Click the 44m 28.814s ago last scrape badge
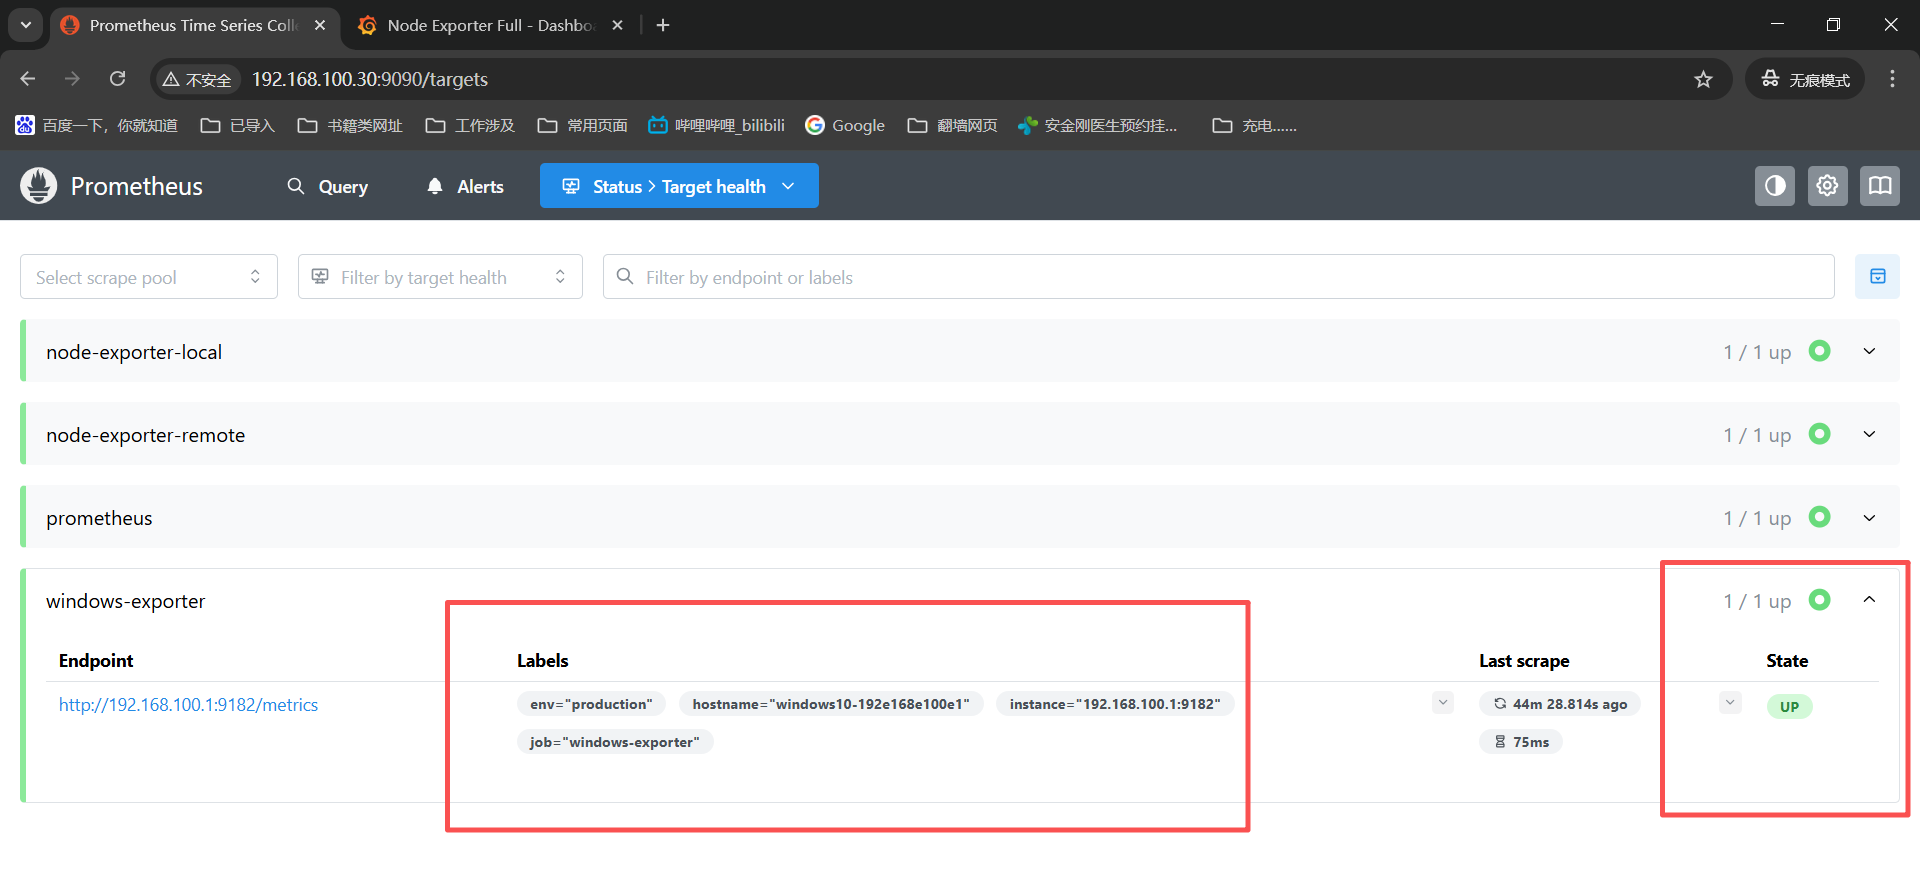 pos(1560,704)
